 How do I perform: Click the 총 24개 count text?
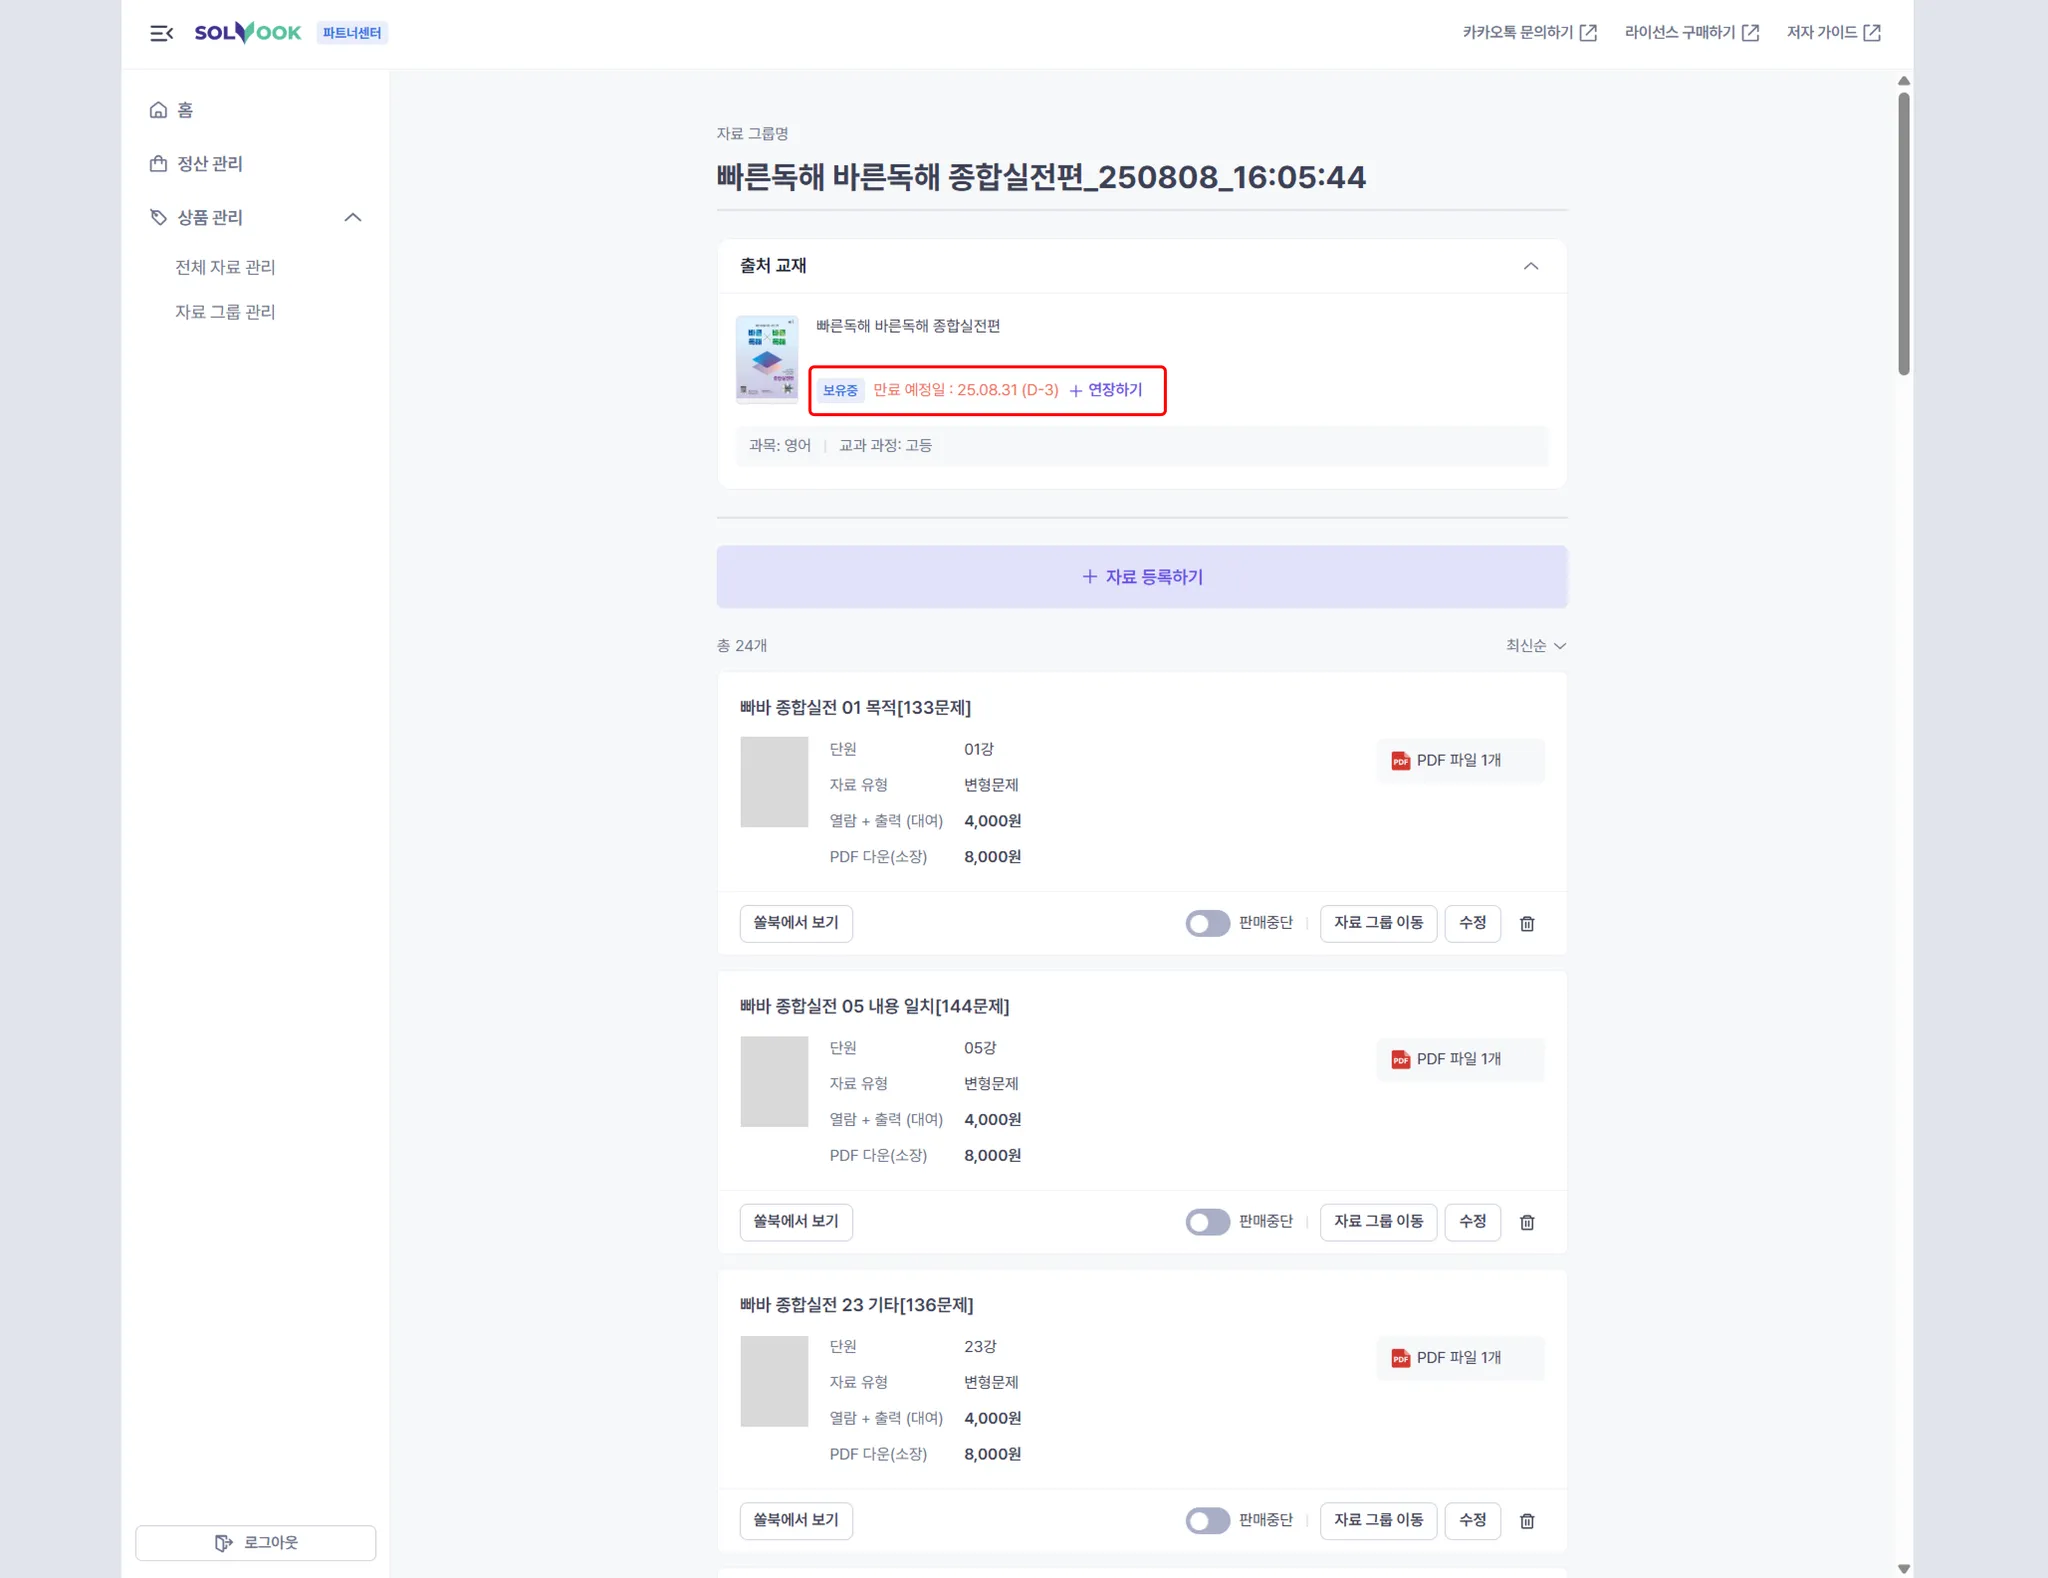click(x=742, y=646)
